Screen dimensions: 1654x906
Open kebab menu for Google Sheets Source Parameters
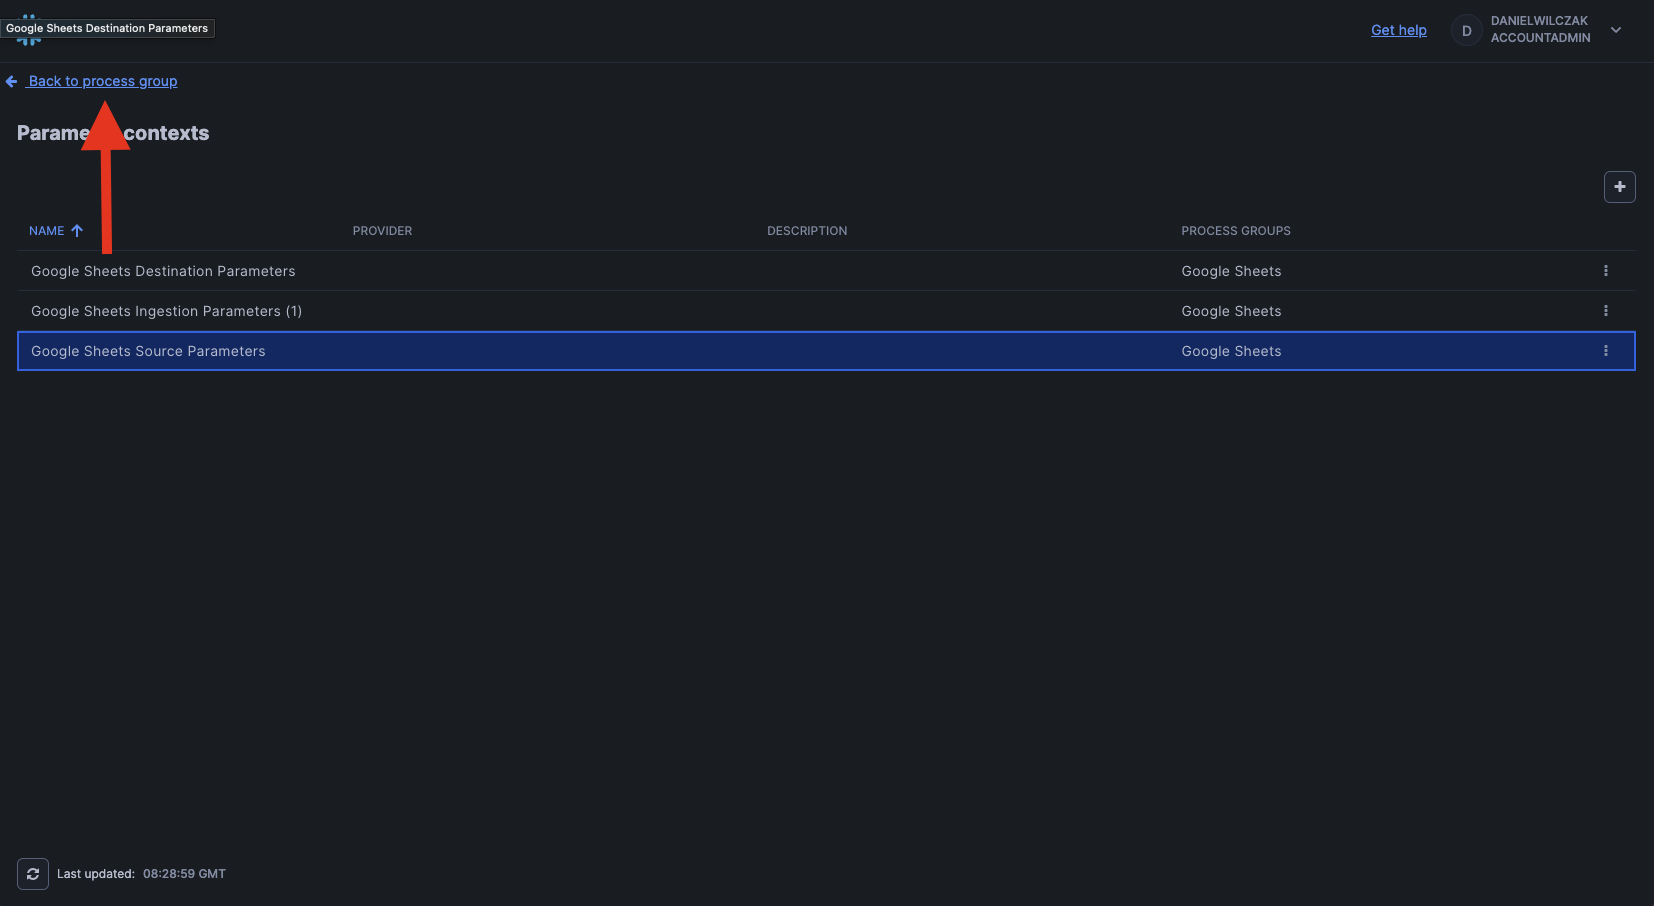tap(1605, 351)
